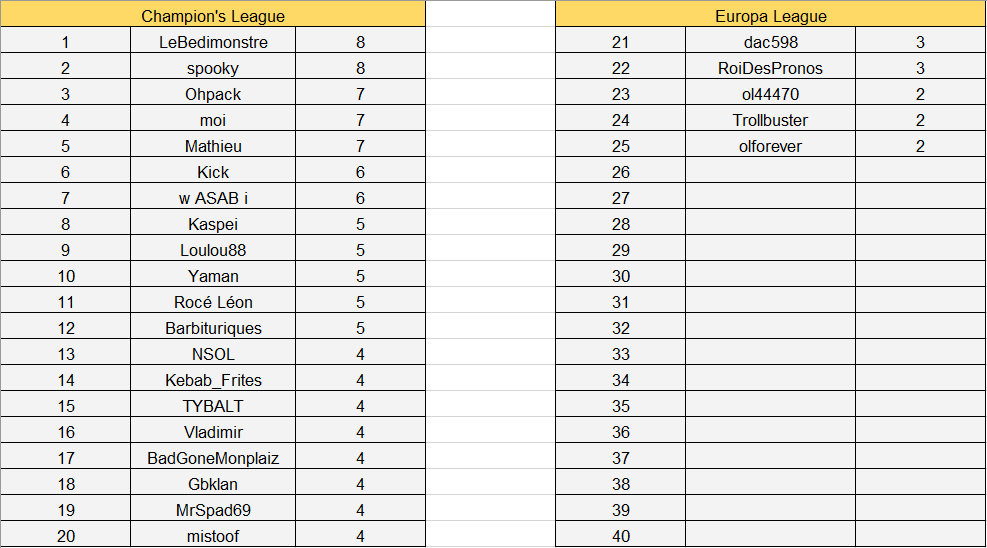The image size is (987, 548).
Task: Click the Ohpack cell
Action: click(x=213, y=94)
